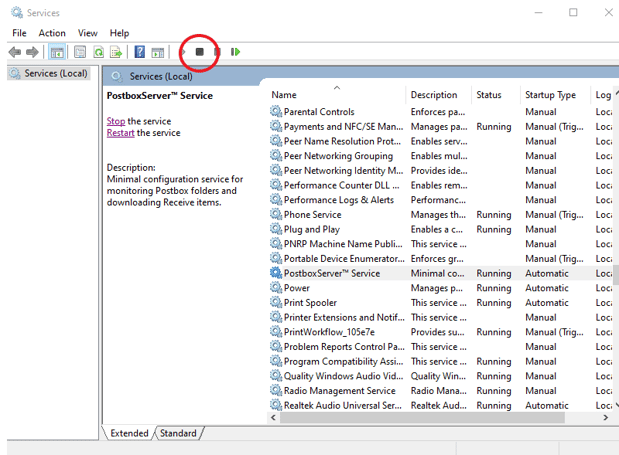This screenshot has width=619, height=455.
Task: Click the horizontal scrollbar left arrow
Action: point(273,418)
